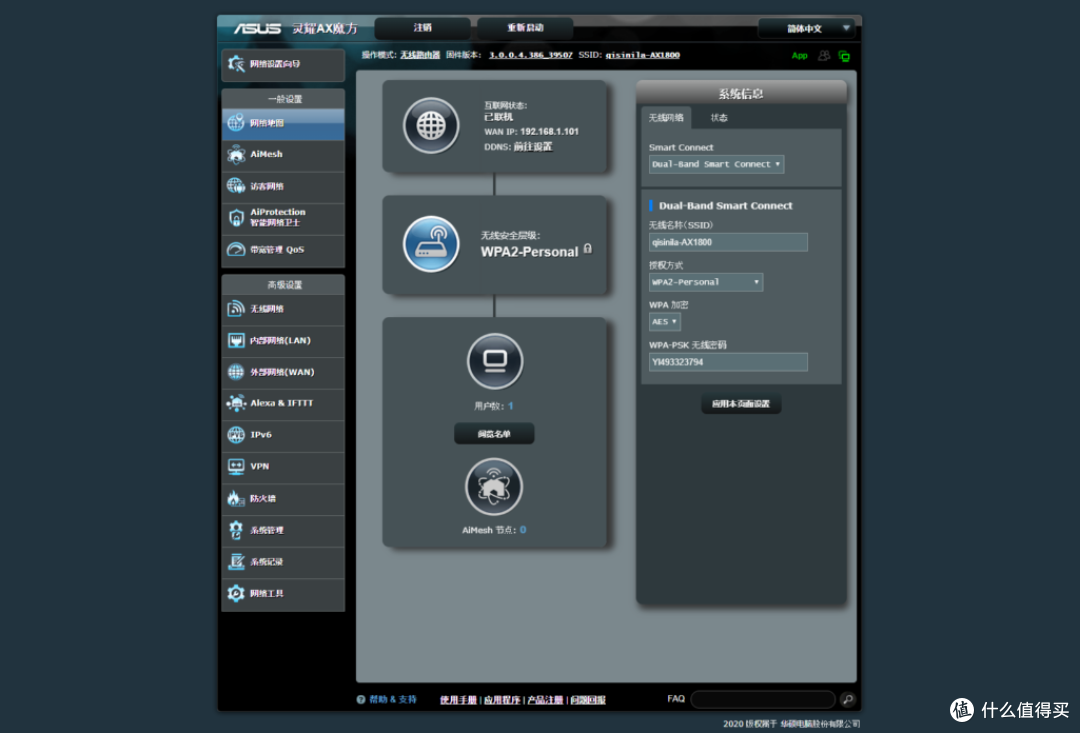Viewport: 1080px width, 733px height.
Task: Open Alexa & IFTTT icon
Action: tap(236, 403)
